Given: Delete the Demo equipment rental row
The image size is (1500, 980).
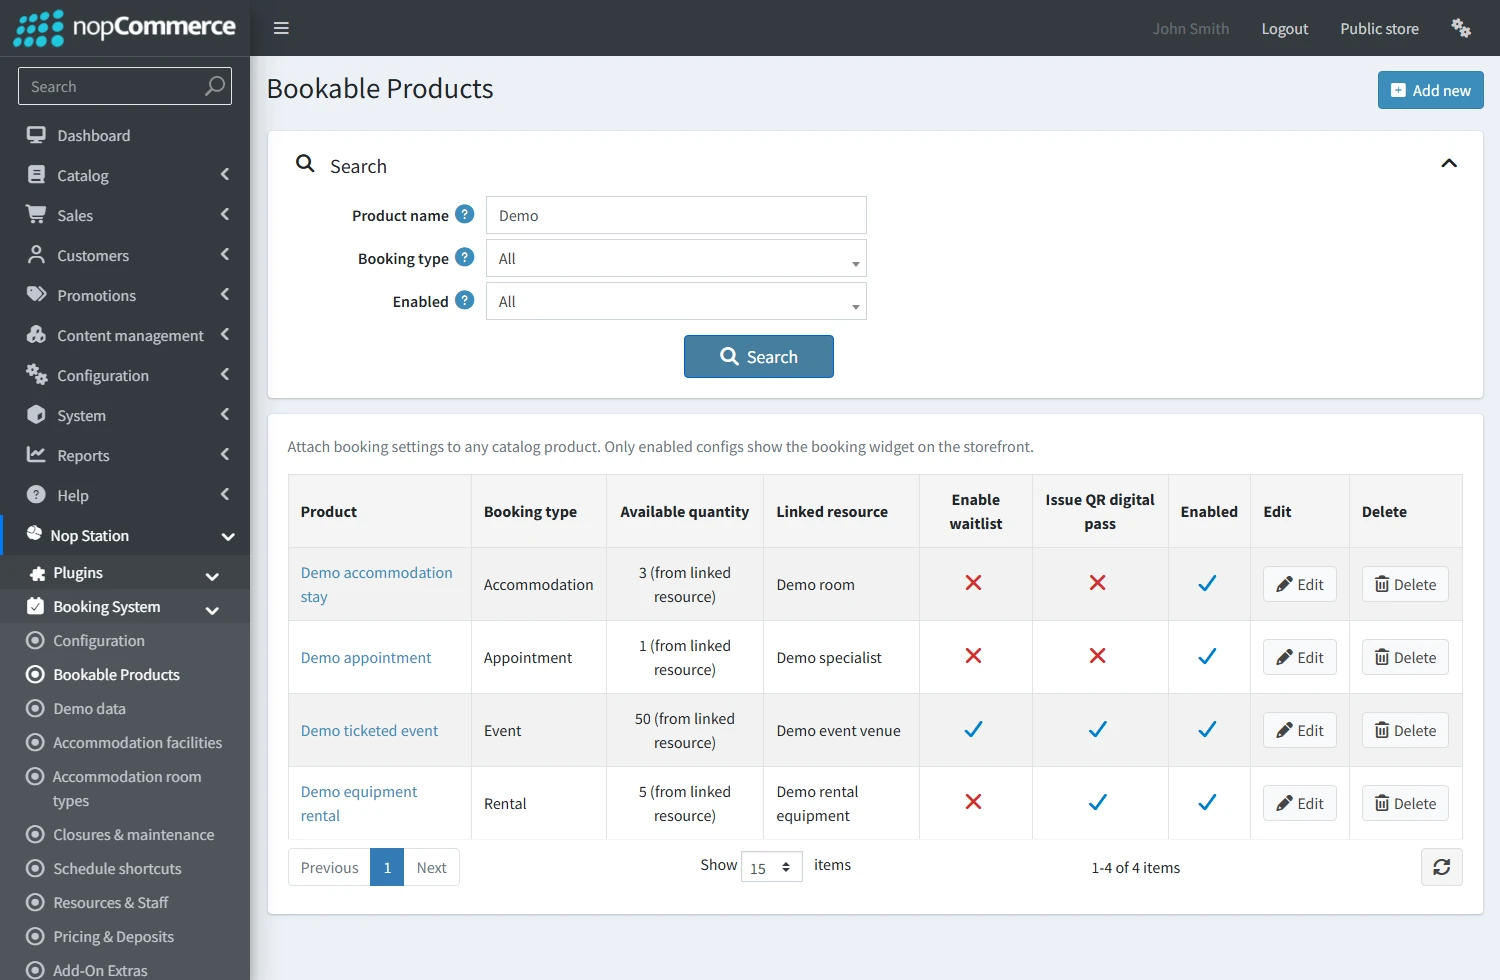Looking at the screenshot, I should coord(1405,804).
